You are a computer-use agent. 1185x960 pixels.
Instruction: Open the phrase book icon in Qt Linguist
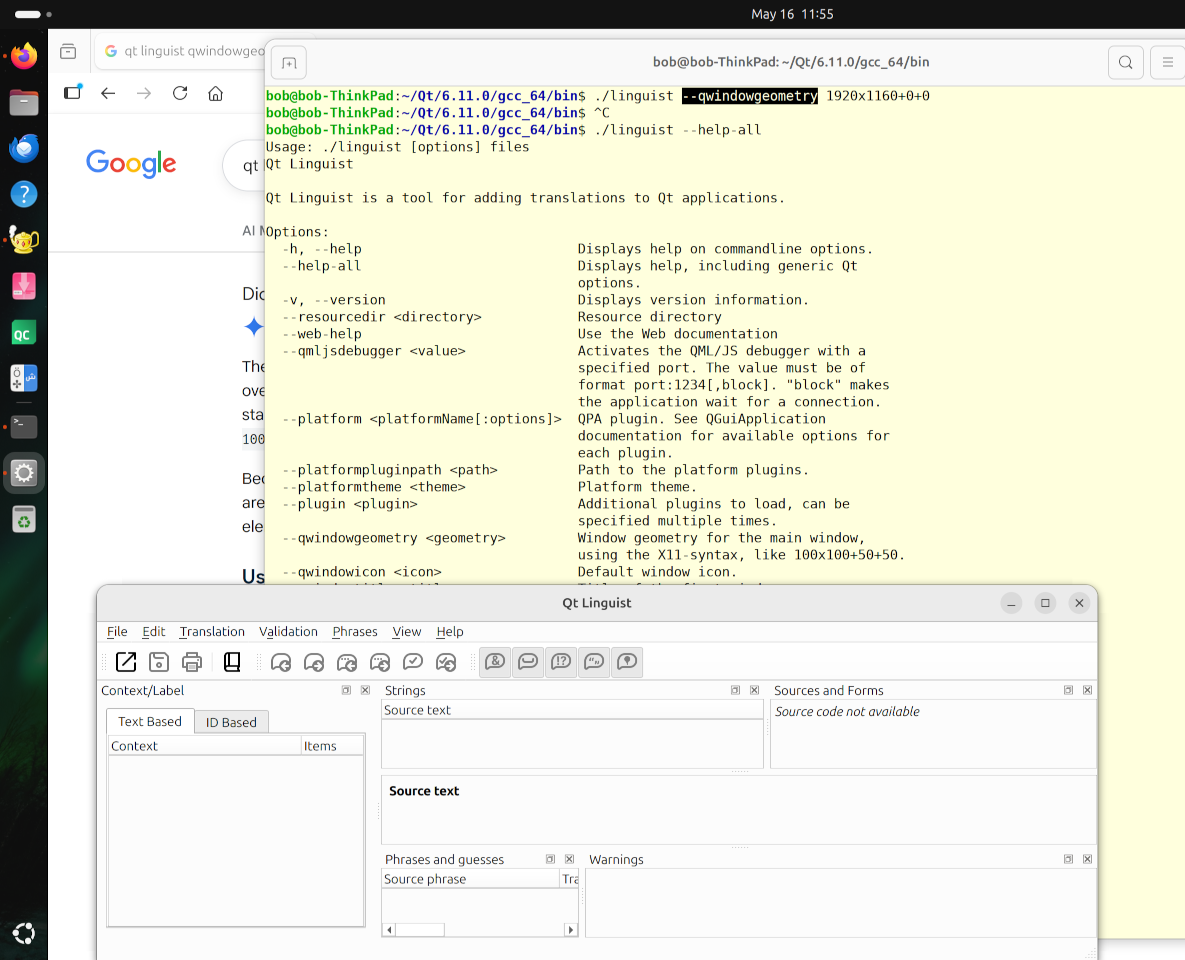232,662
